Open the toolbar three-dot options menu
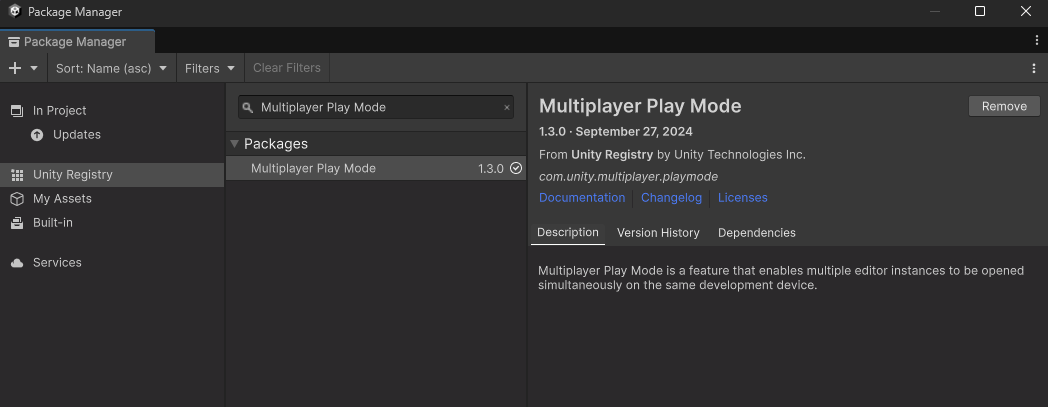 click(1035, 68)
